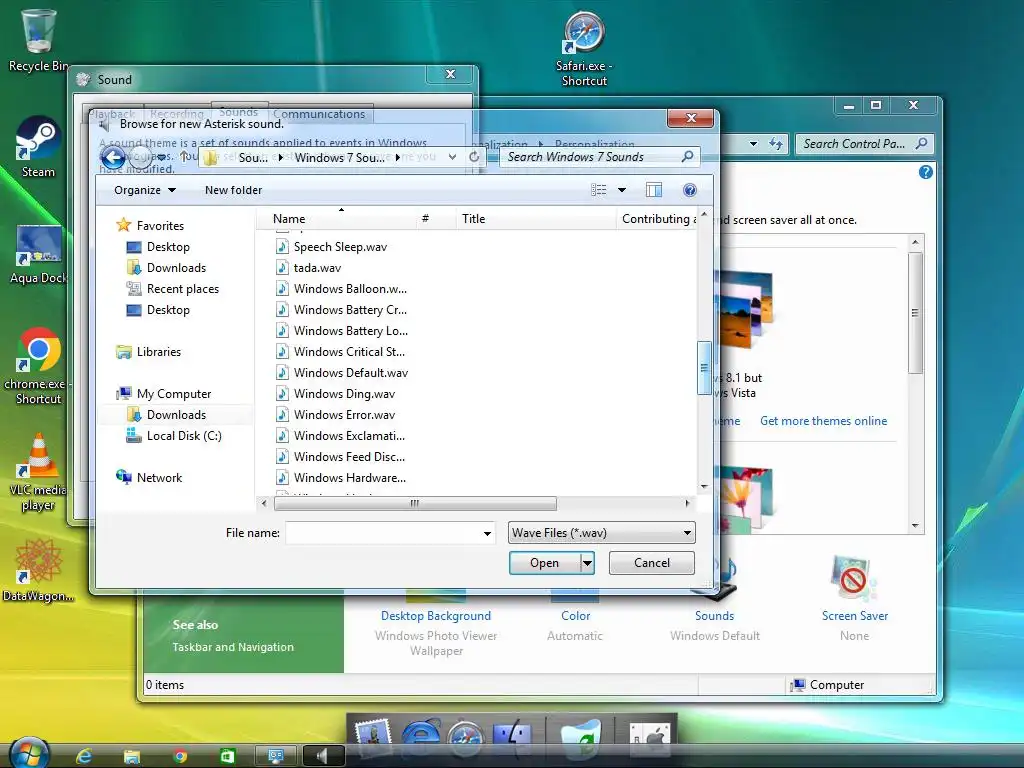Viewport: 1024px width, 768px height.
Task: Click the Cancel button
Action: [652, 563]
